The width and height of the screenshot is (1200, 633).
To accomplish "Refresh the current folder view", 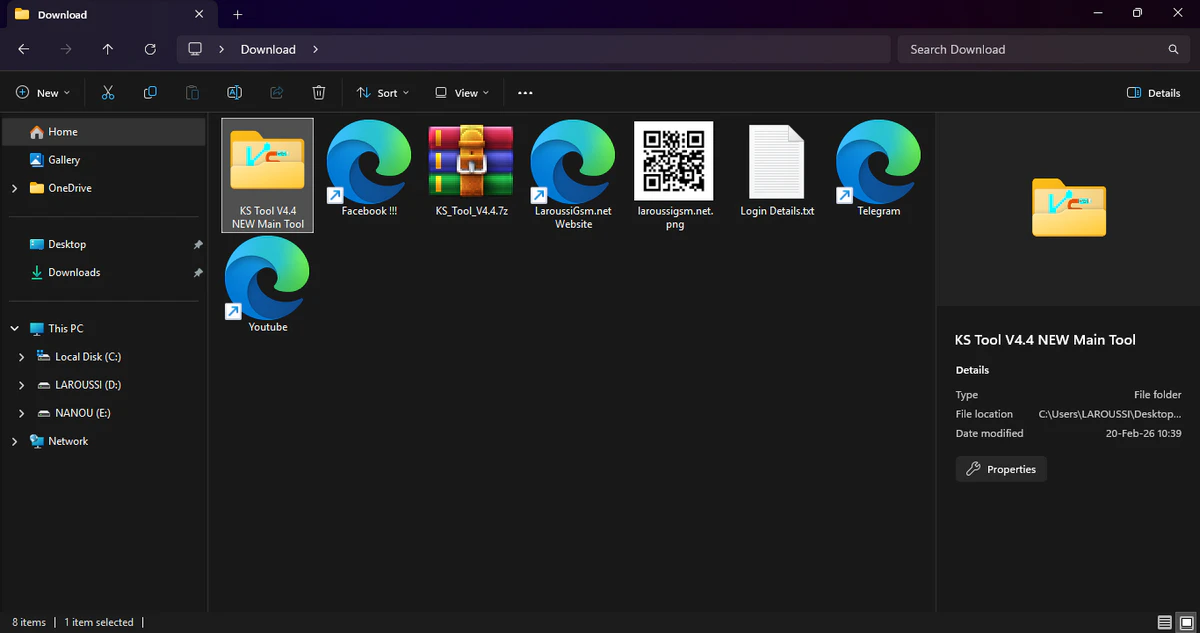I will (x=150, y=49).
